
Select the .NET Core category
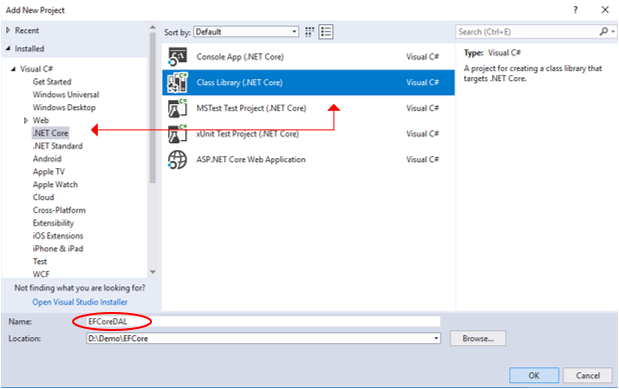point(50,133)
